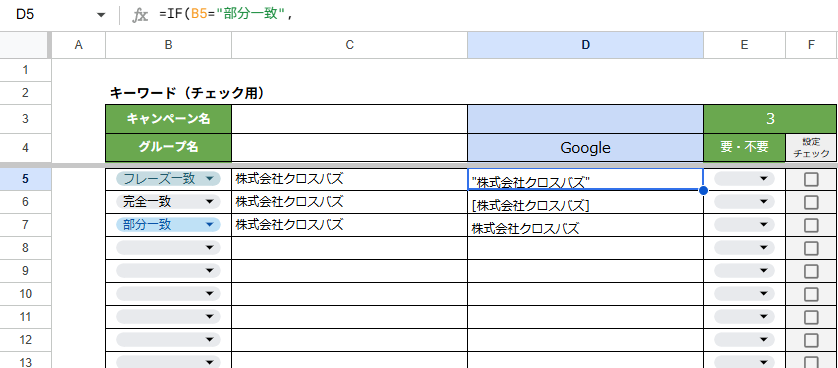Open 要・不要 dropdown in row 12
This screenshot has width=838, height=368.
coord(744,340)
